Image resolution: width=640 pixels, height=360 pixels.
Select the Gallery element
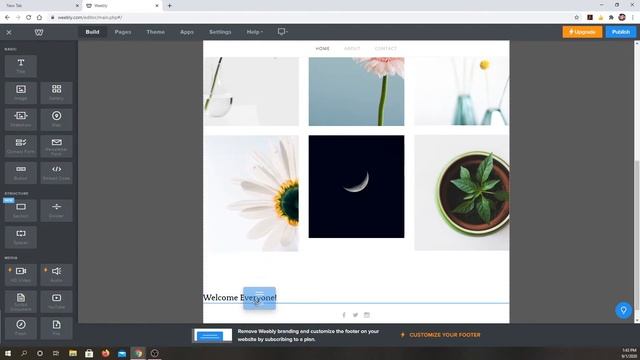[56, 93]
